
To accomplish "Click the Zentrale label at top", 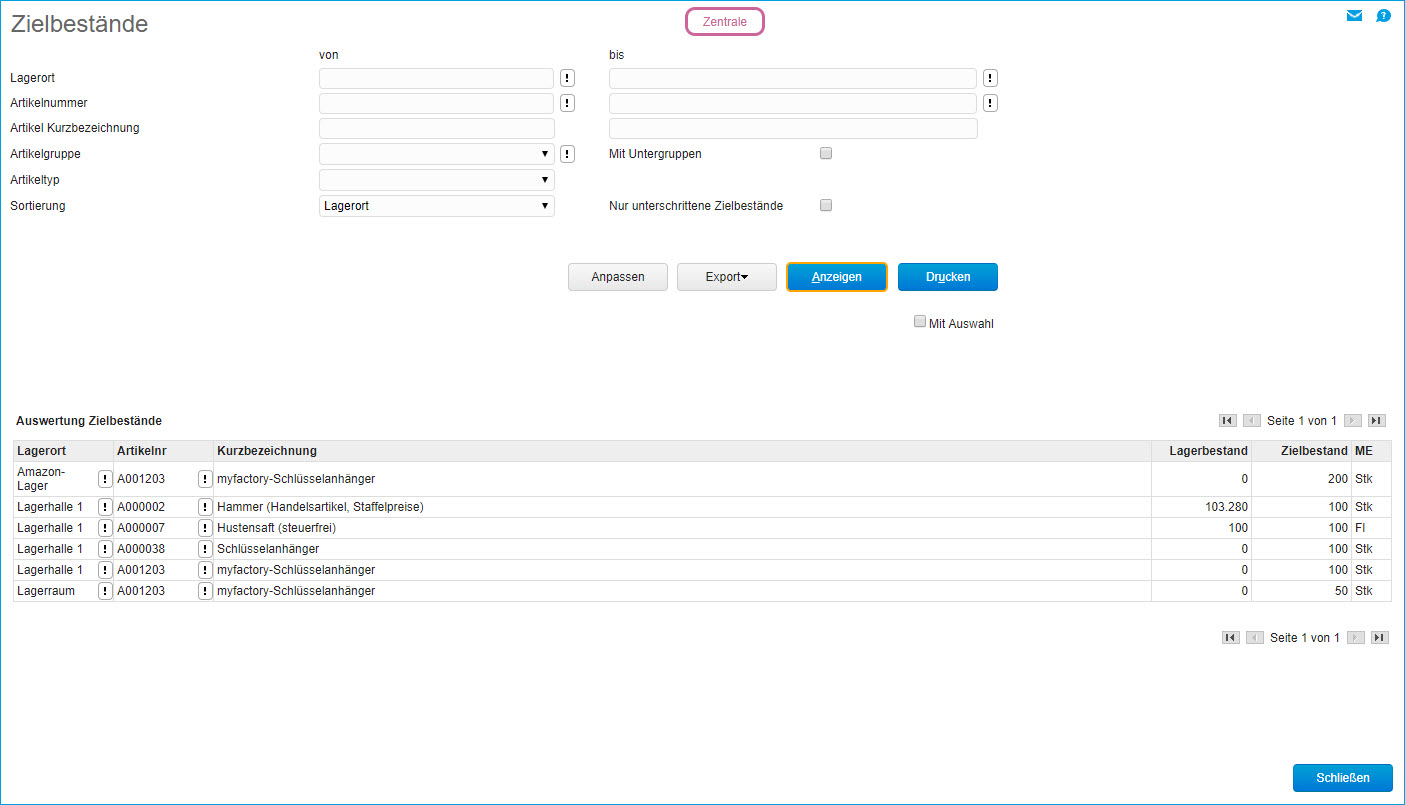I will [725, 22].
